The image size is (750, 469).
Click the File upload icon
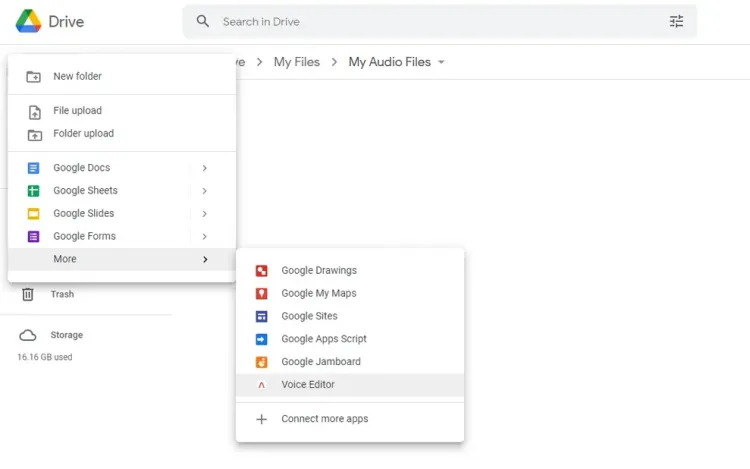34,112
